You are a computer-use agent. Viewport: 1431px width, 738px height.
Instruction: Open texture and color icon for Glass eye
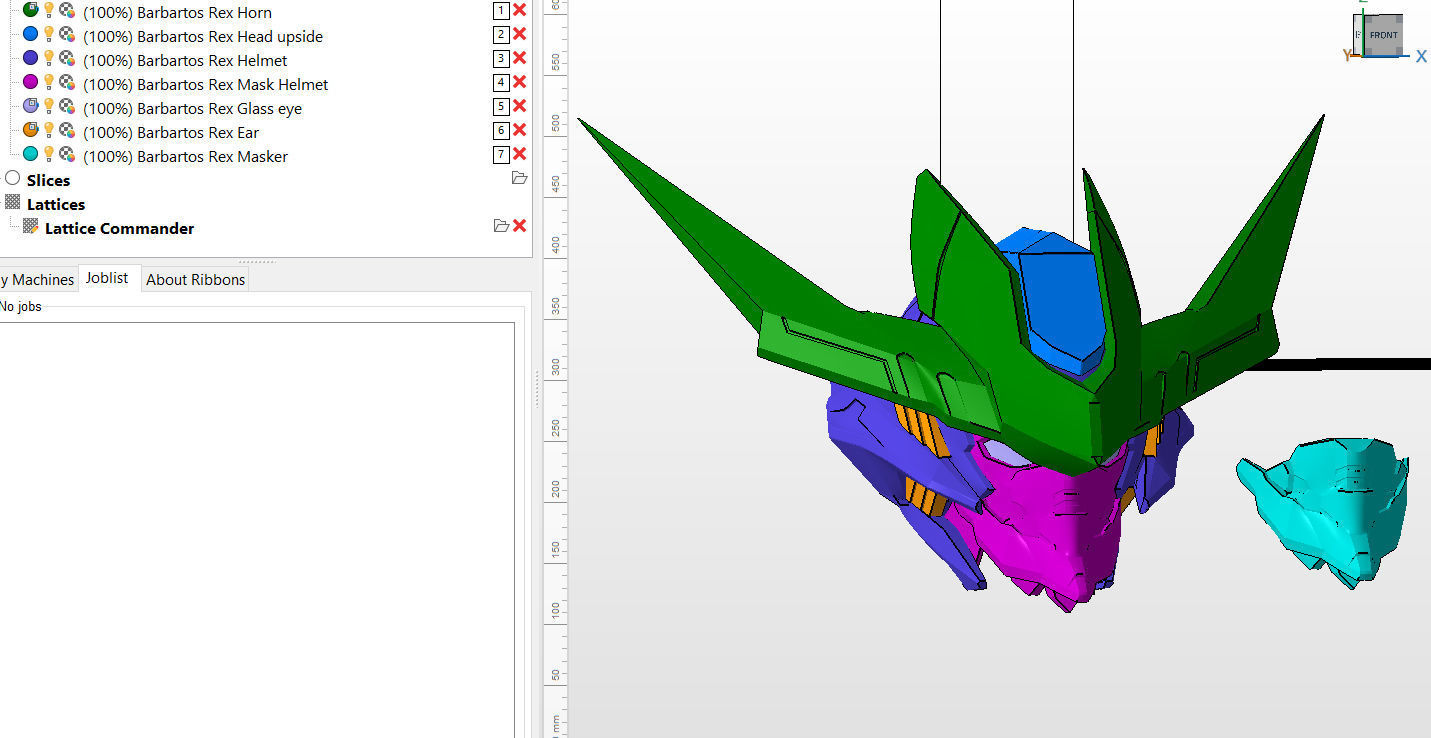coord(67,106)
